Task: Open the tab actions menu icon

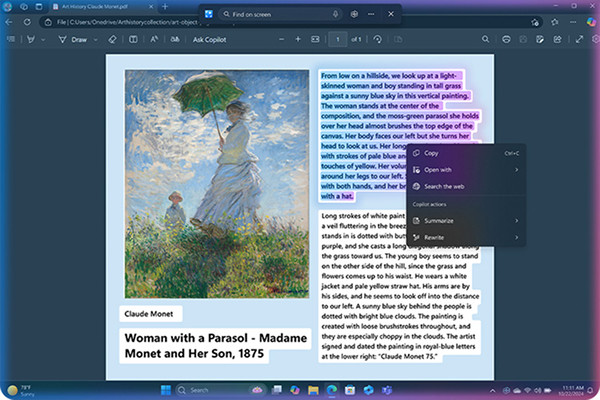Action: pyautogui.click(x=39, y=7)
